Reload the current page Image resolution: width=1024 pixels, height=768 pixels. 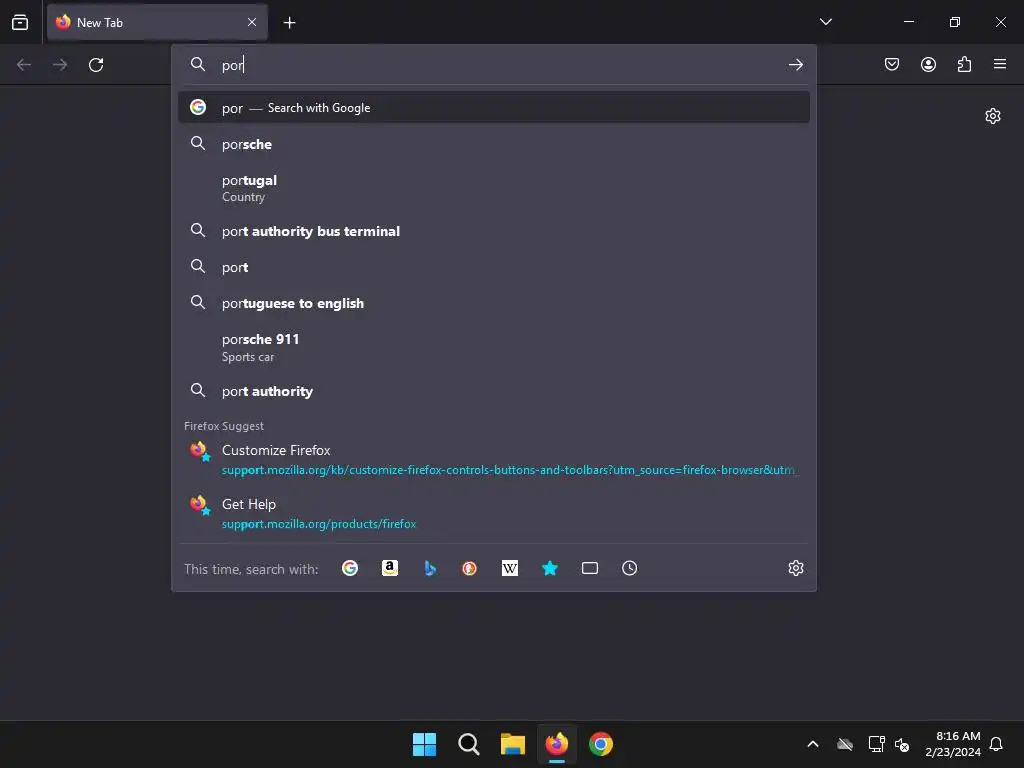[x=96, y=65]
